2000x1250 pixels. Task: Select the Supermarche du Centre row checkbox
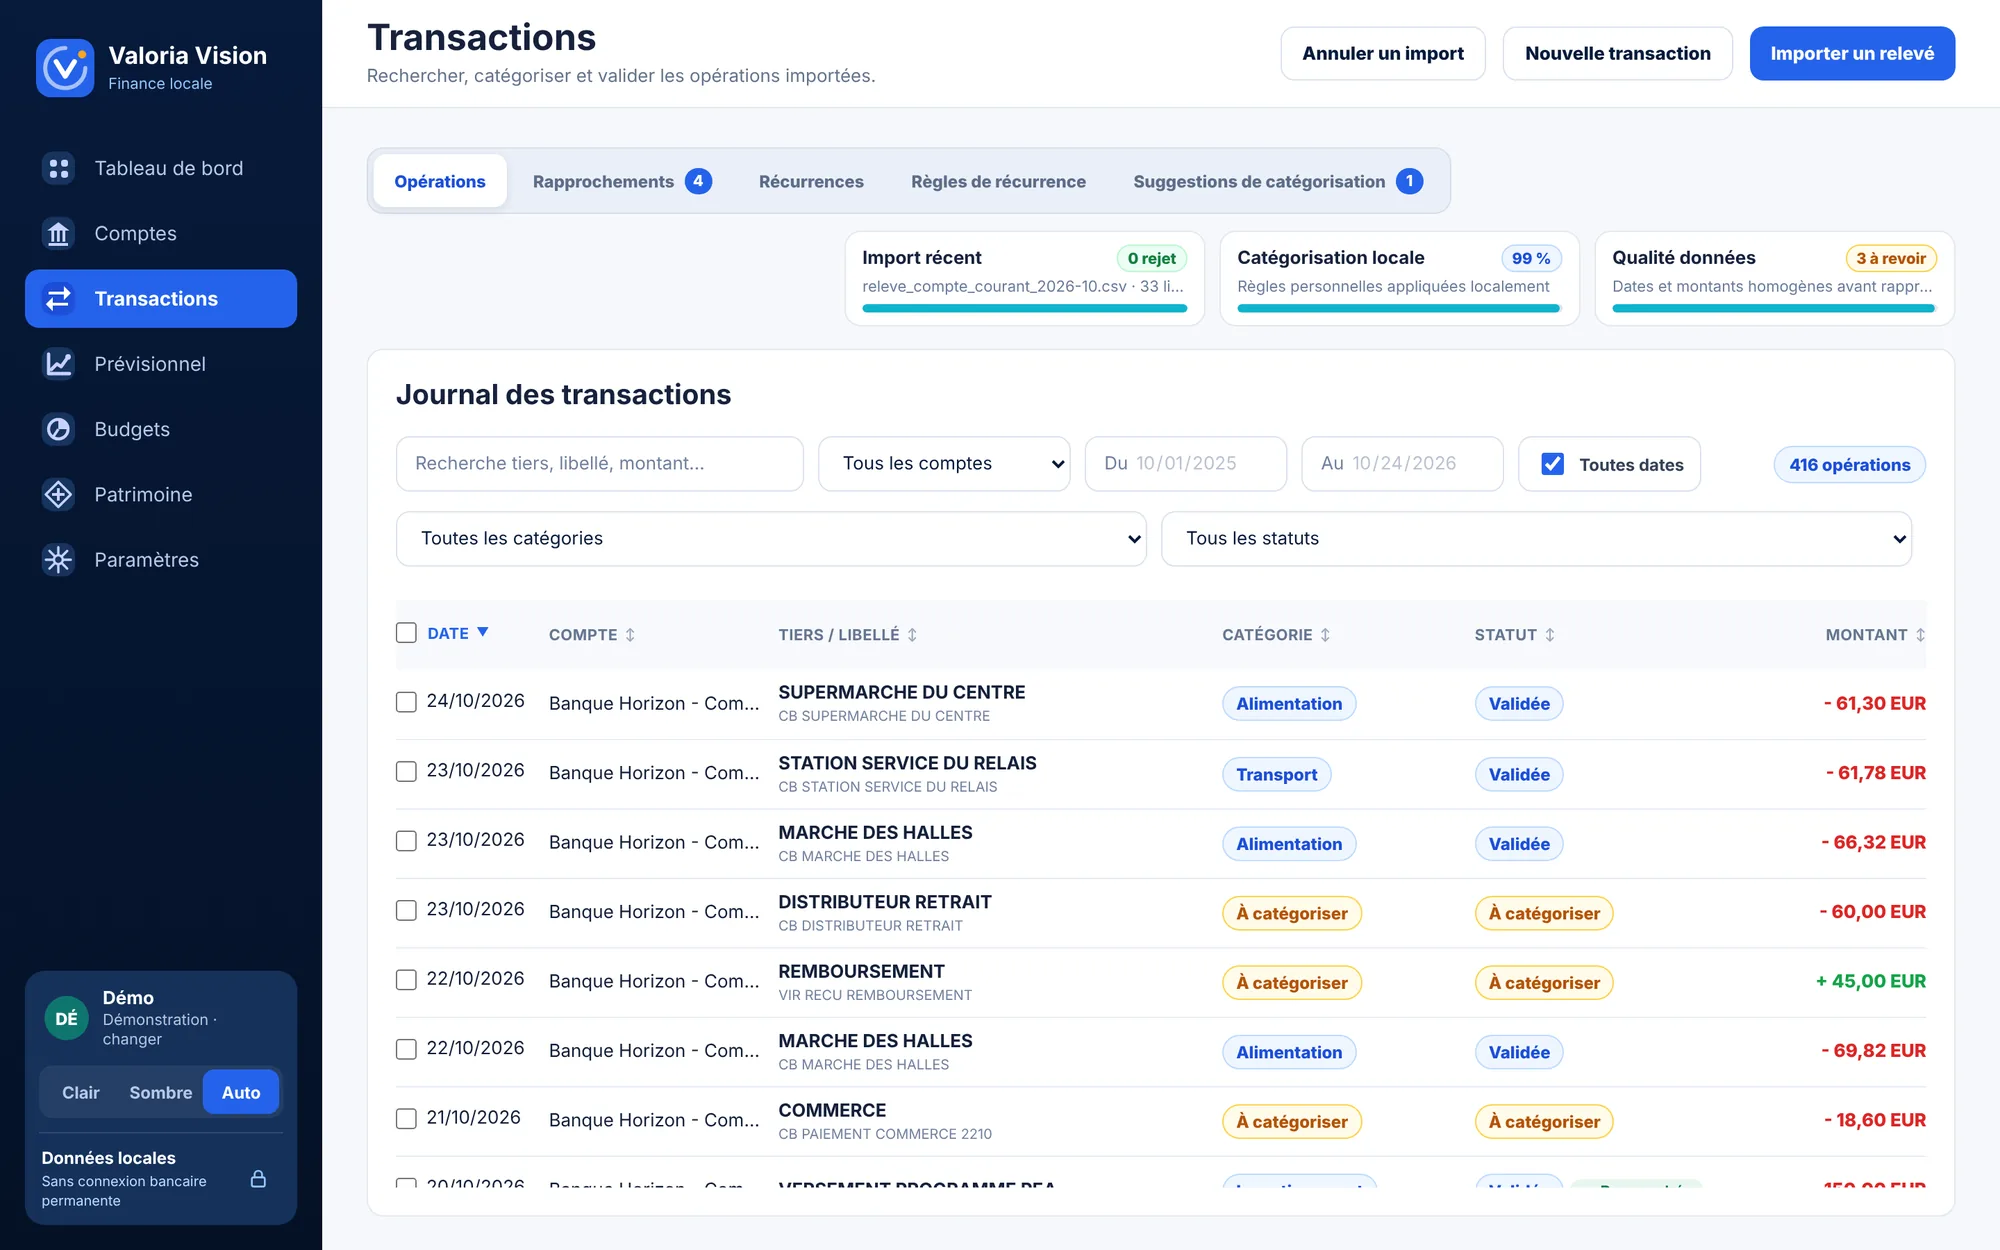click(406, 702)
